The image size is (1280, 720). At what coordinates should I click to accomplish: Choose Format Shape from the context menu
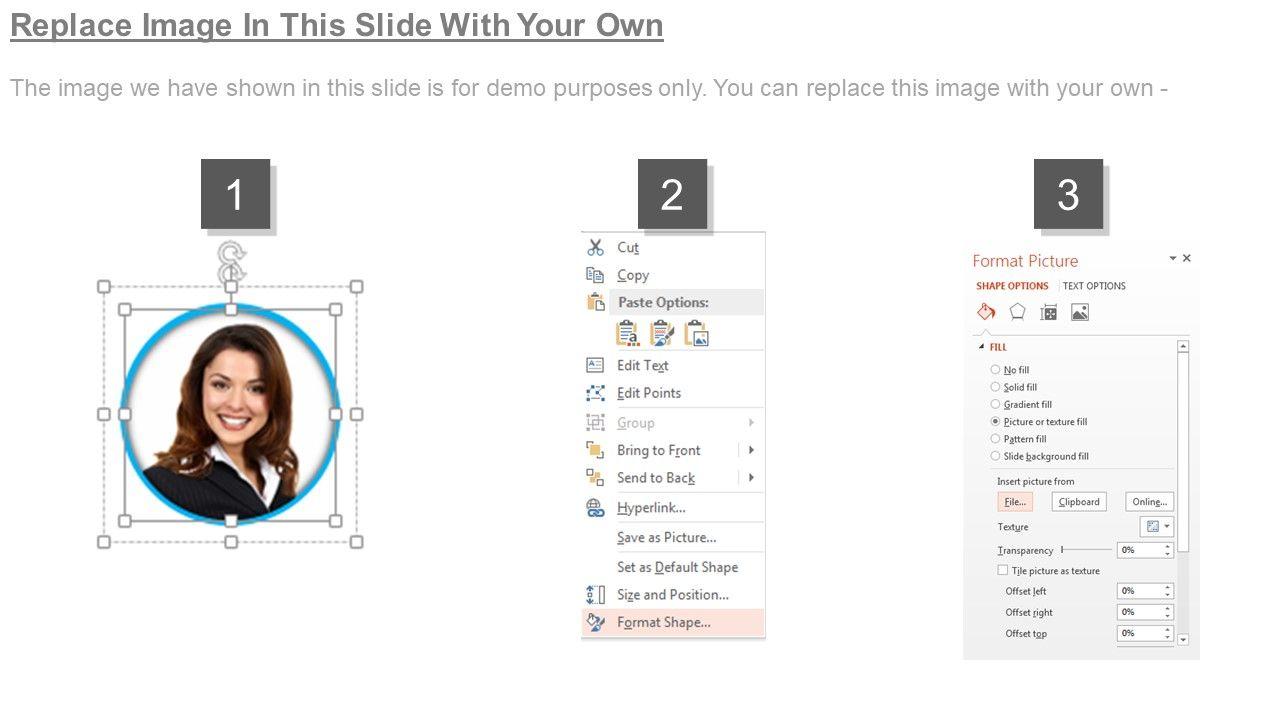[663, 622]
